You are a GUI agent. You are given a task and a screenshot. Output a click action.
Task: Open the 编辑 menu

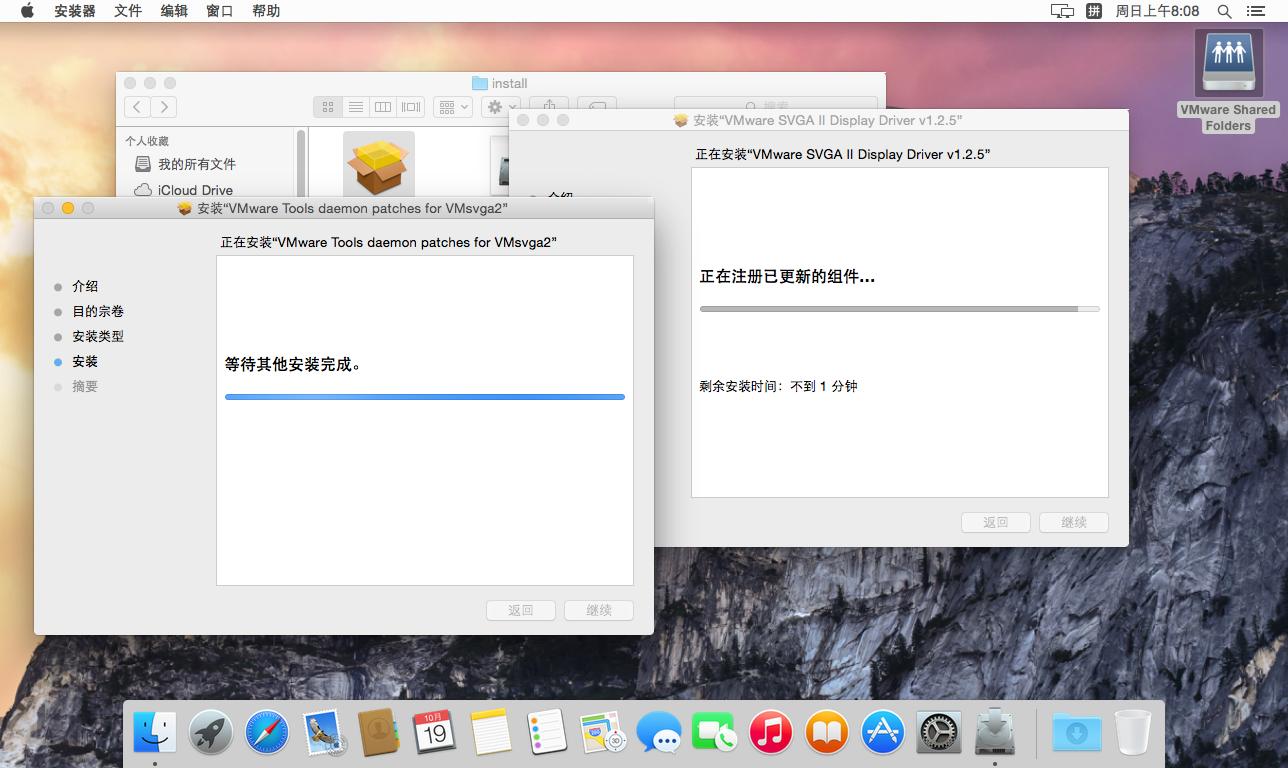click(174, 11)
